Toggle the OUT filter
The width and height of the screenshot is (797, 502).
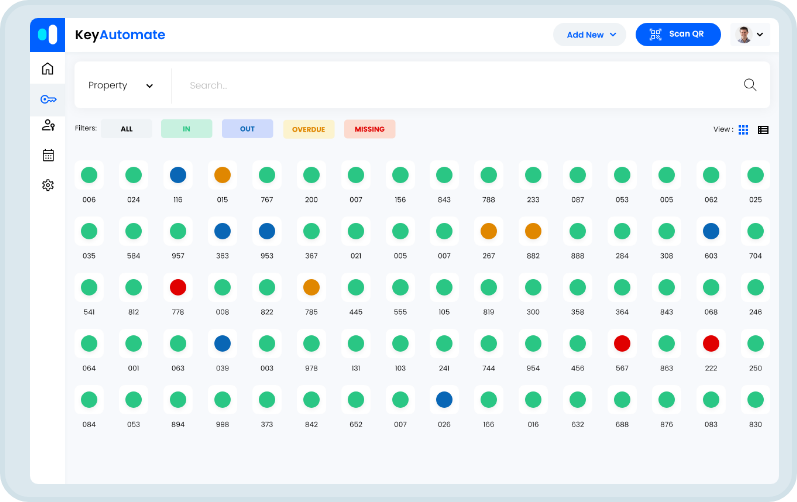pos(247,129)
